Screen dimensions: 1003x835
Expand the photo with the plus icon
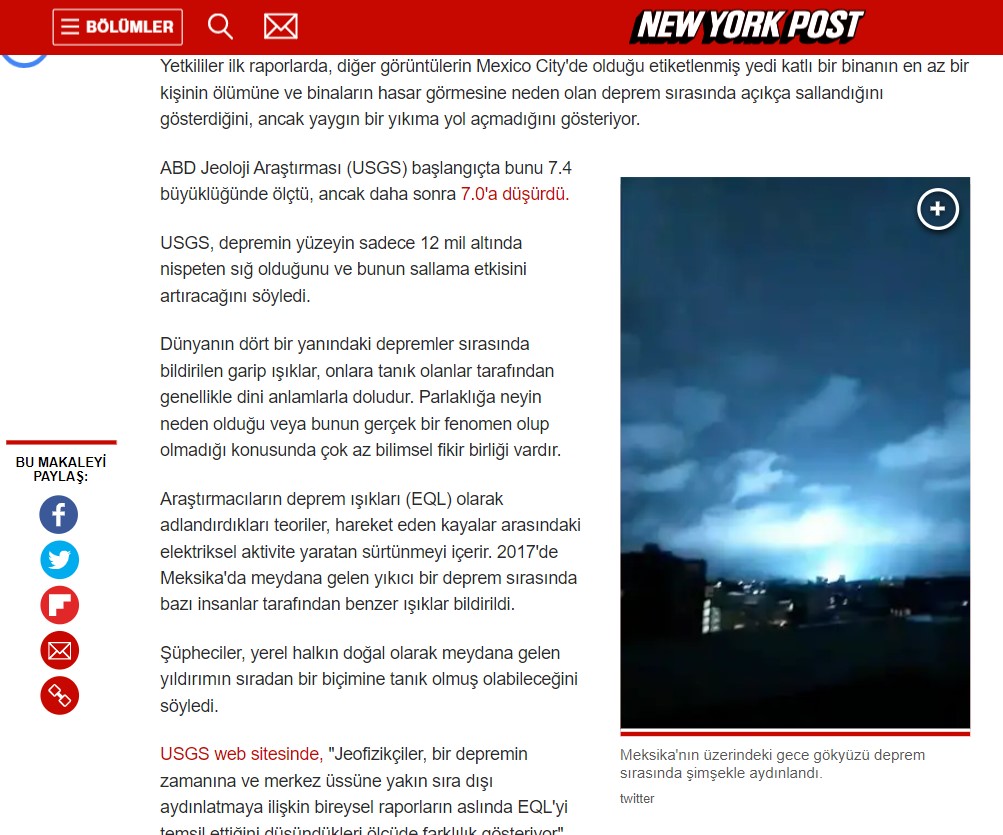[x=938, y=209]
